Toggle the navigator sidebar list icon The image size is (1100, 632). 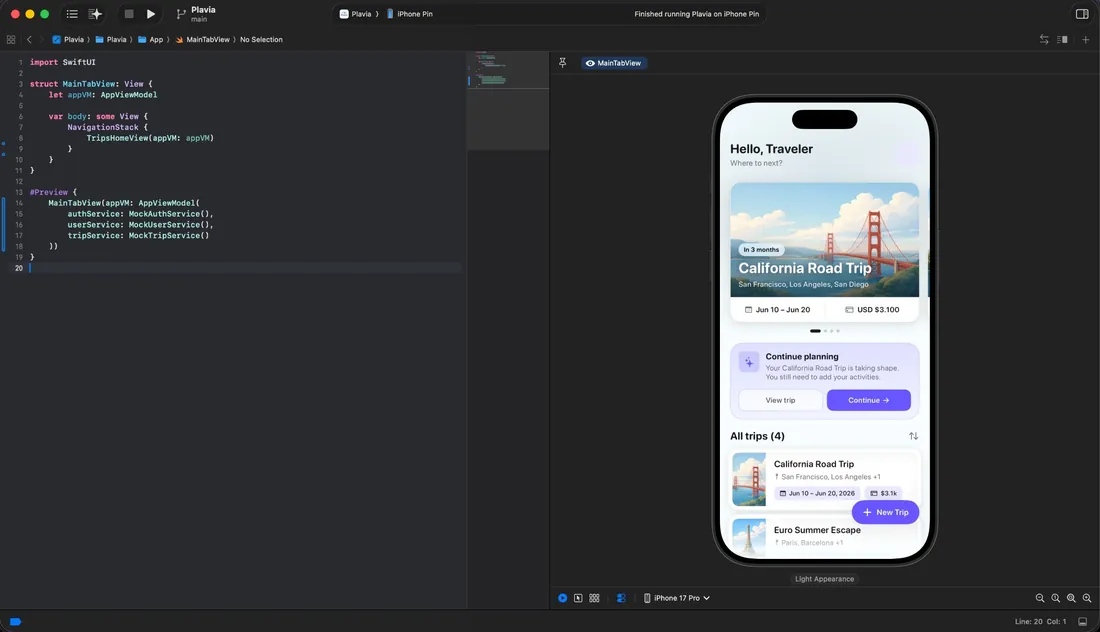pos(72,14)
